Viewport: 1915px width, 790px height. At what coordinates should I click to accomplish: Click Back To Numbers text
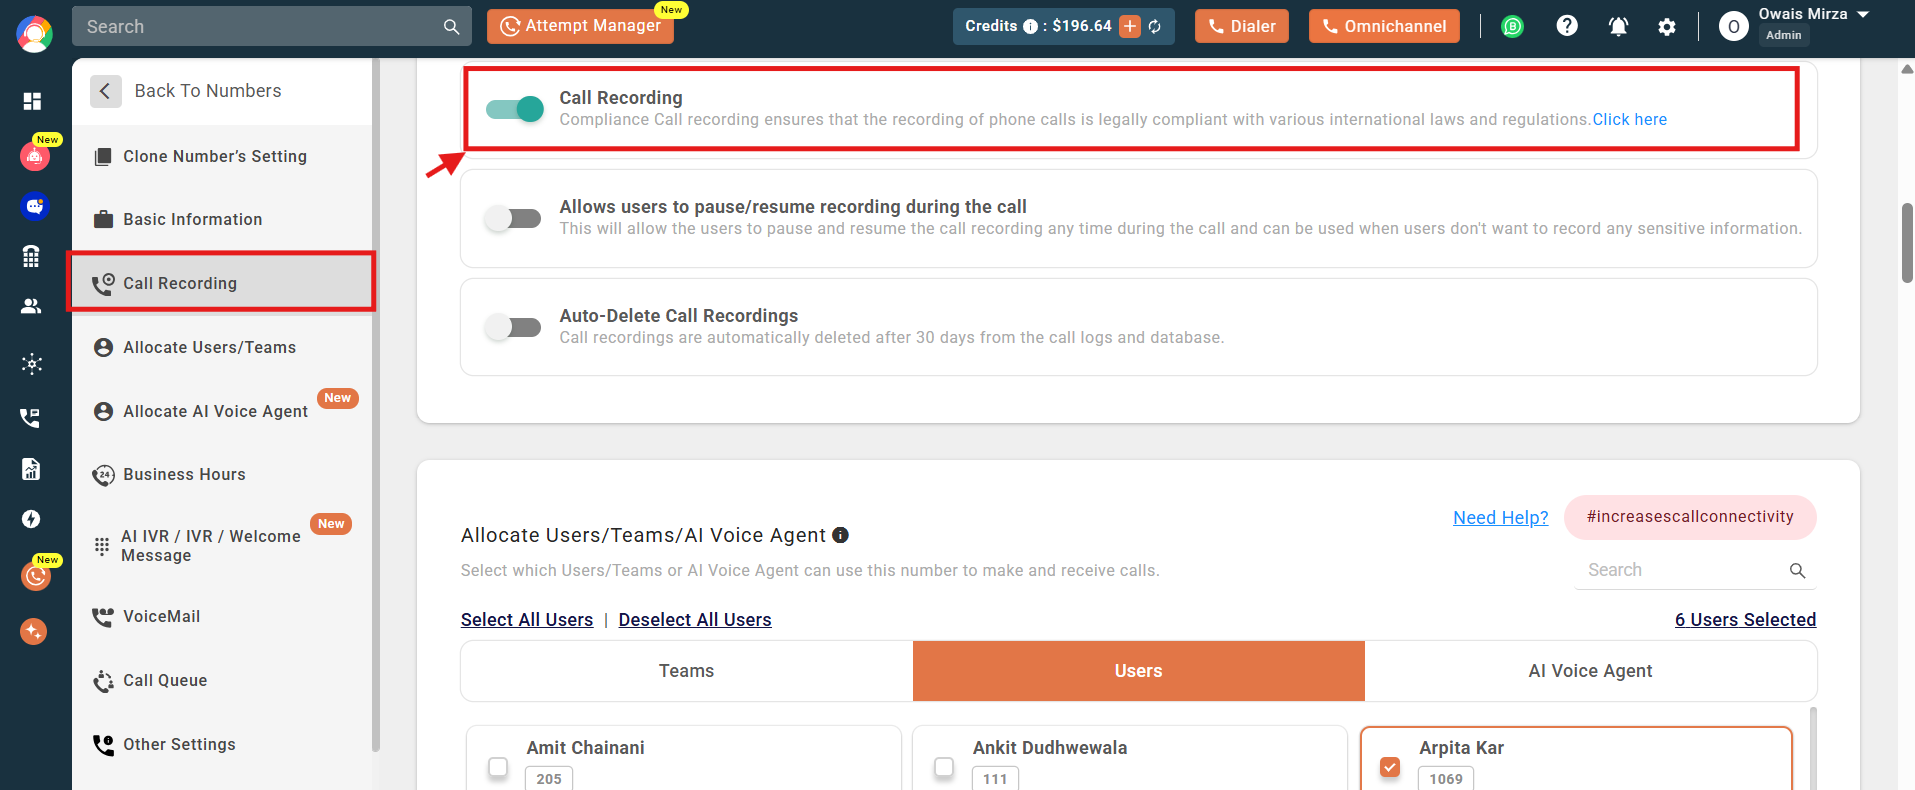[x=208, y=91]
